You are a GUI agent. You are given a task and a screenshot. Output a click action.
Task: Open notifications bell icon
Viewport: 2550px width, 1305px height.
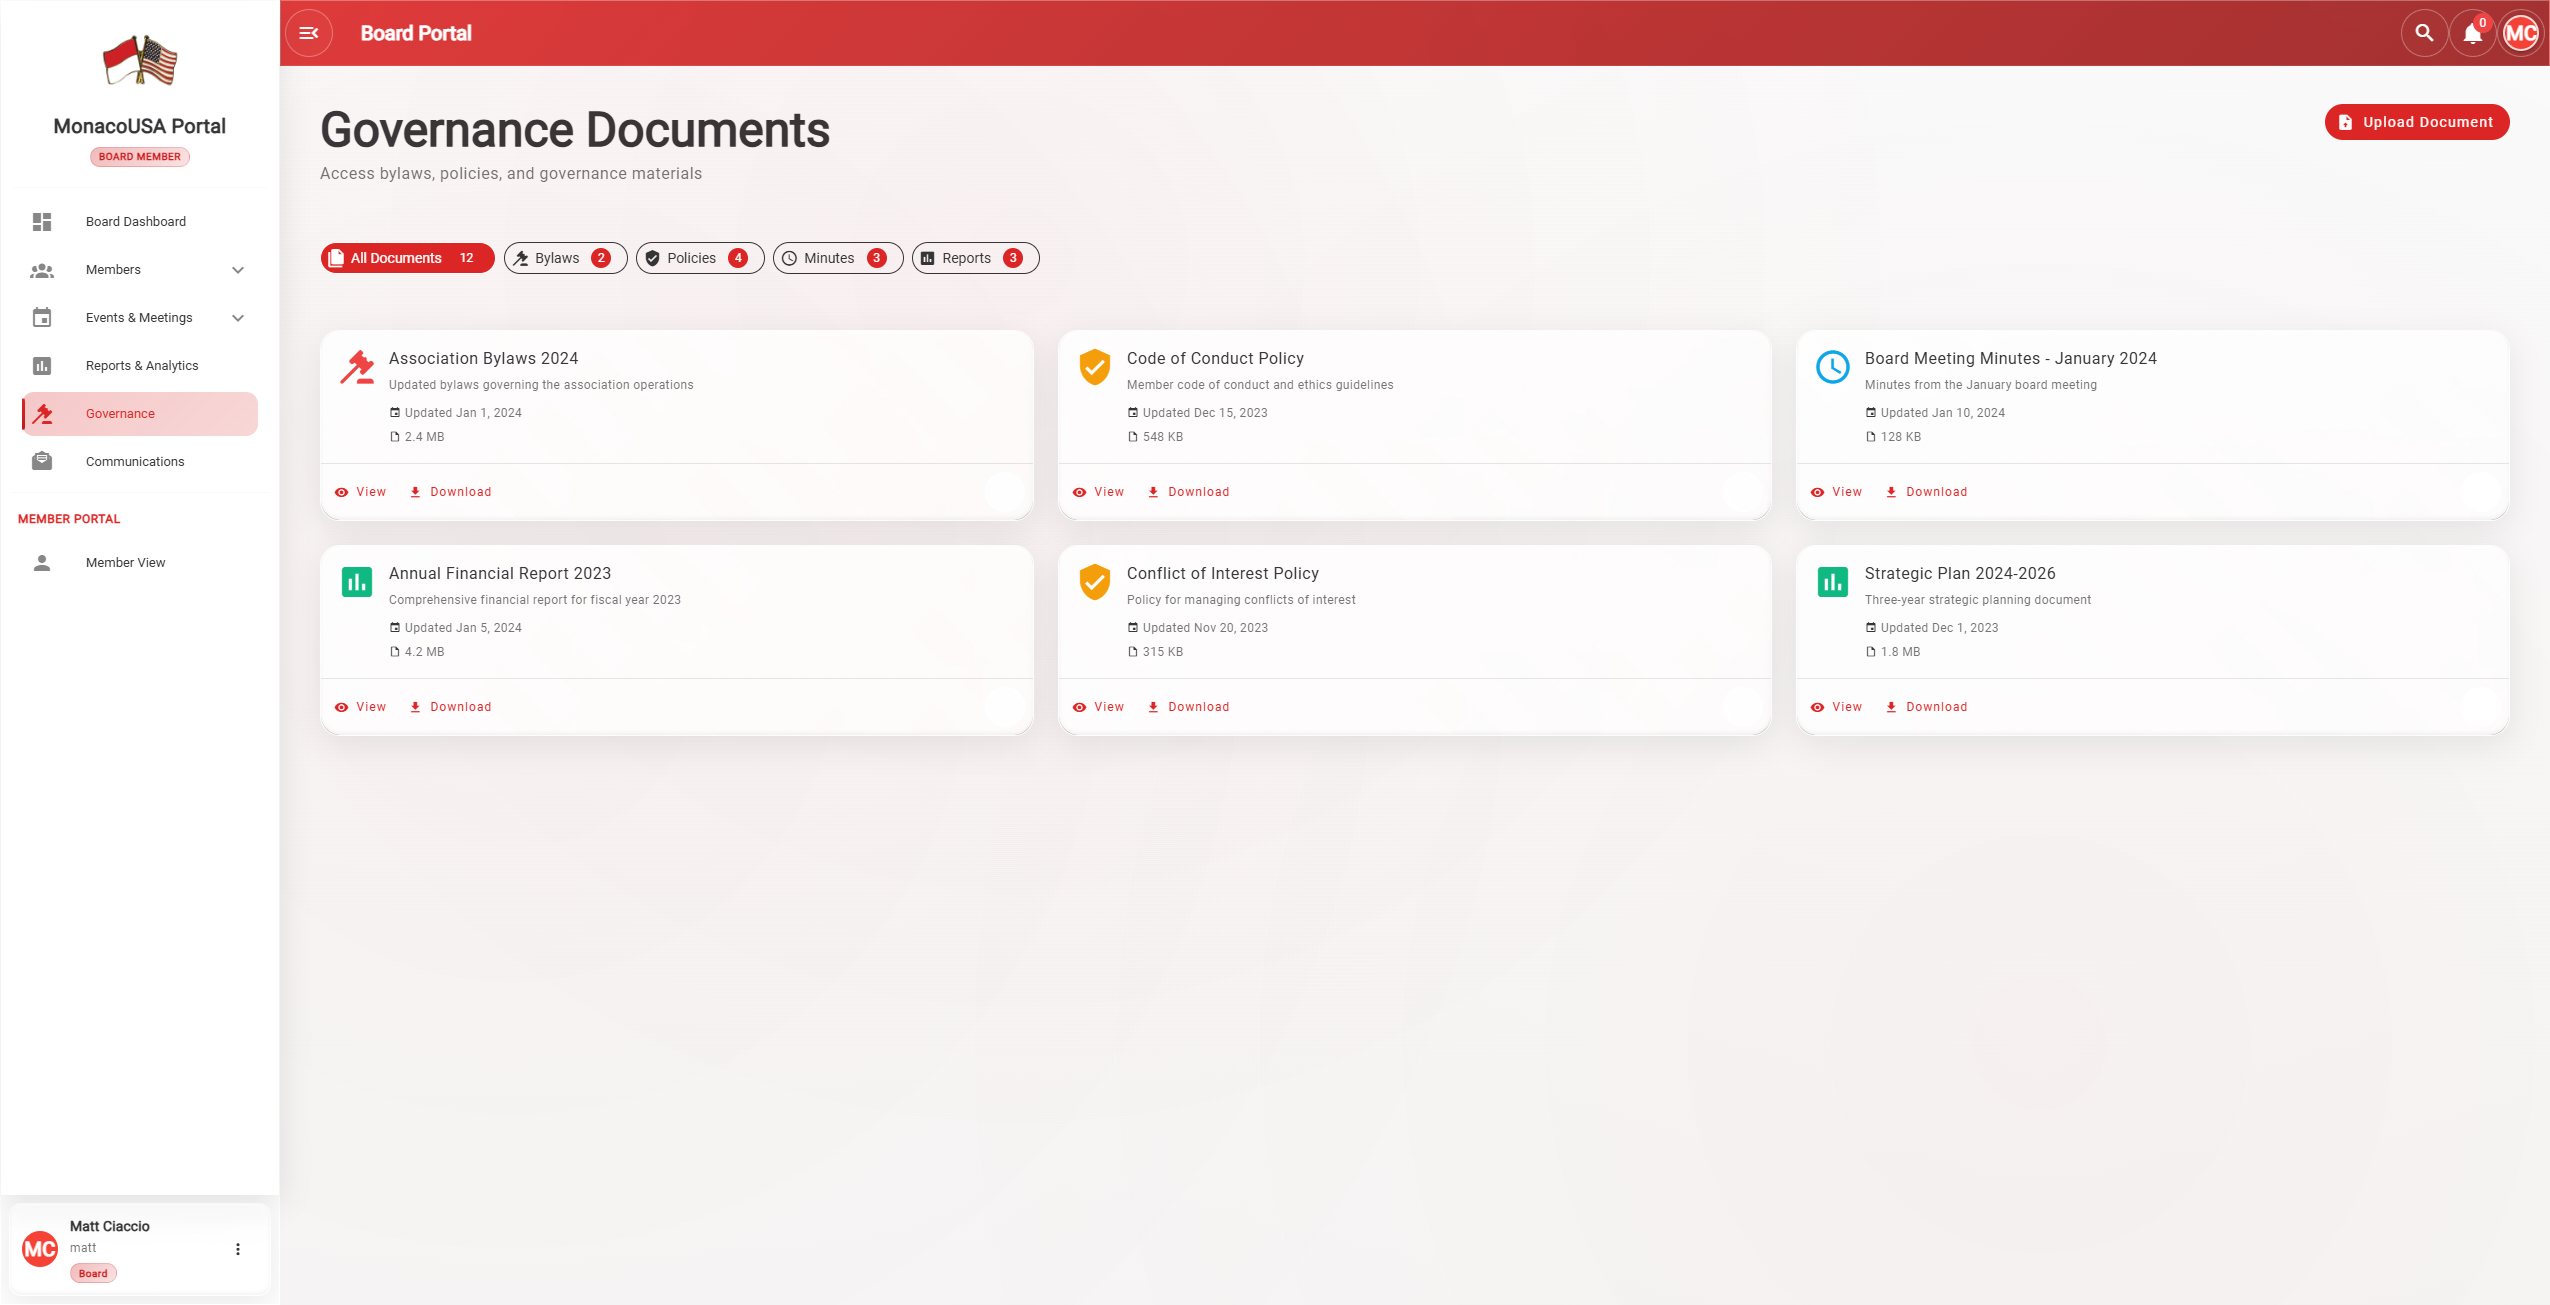[x=2472, y=33]
